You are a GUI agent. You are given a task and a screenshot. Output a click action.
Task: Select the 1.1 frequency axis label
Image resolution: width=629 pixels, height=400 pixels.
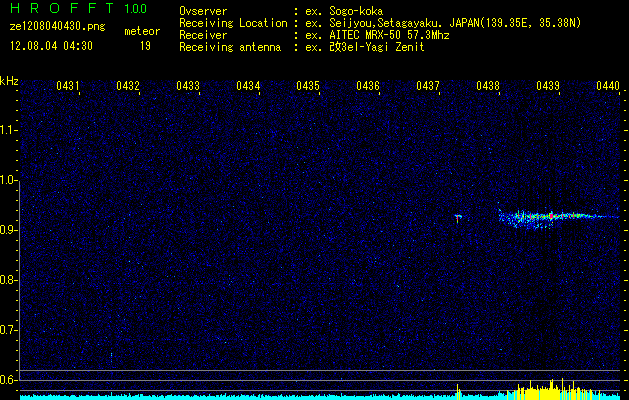pyautogui.click(x=9, y=130)
